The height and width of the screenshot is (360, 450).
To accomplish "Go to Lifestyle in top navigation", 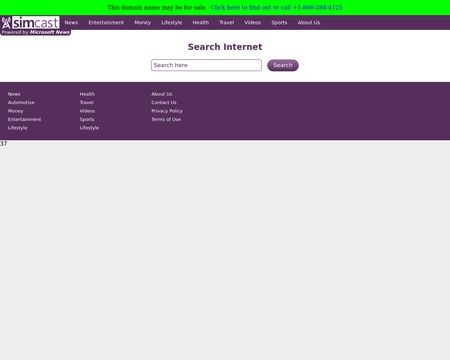I will [172, 23].
